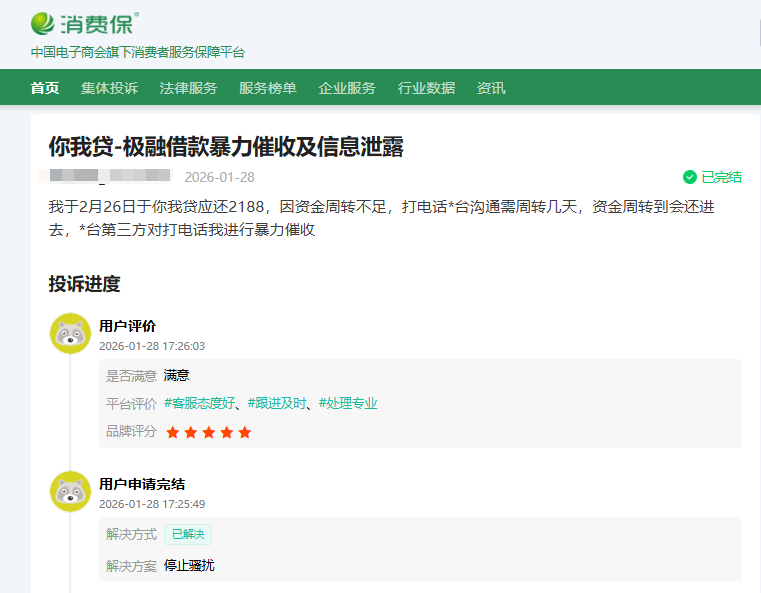Open the 集体投诉 menu item
This screenshot has height=593, width=761.
pos(110,88)
